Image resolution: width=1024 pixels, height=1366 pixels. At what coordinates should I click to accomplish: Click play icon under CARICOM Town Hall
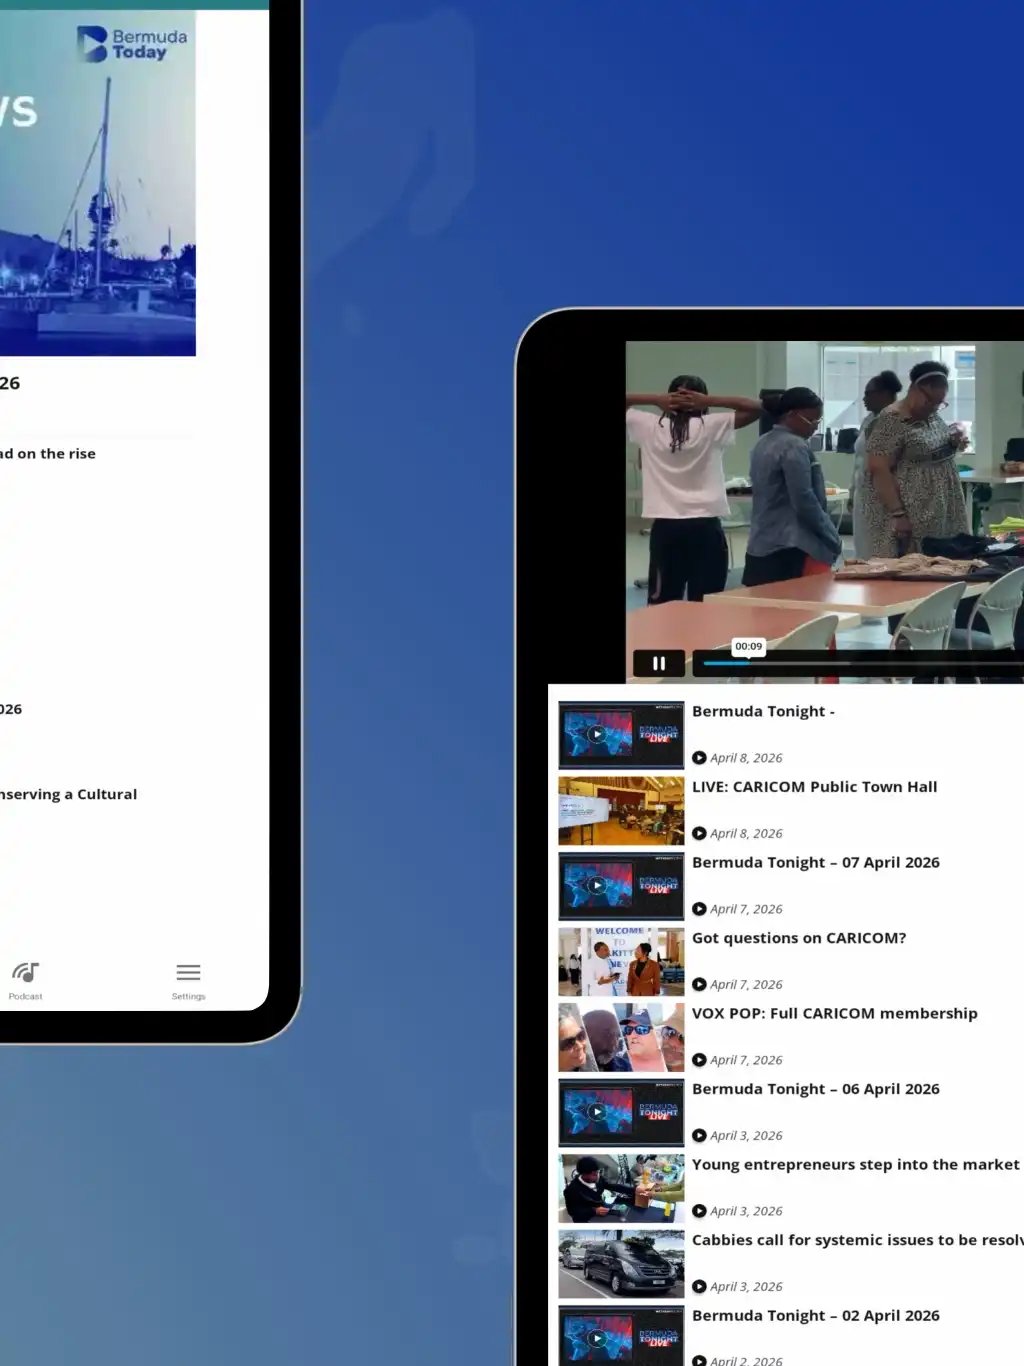point(699,833)
